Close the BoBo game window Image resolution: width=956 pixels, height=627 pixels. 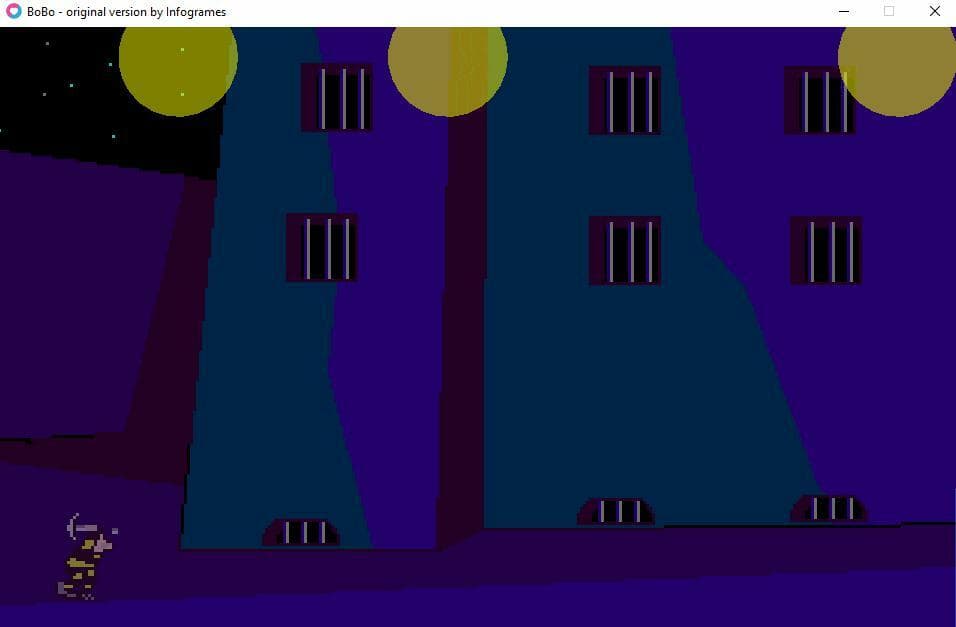pos(934,12)
